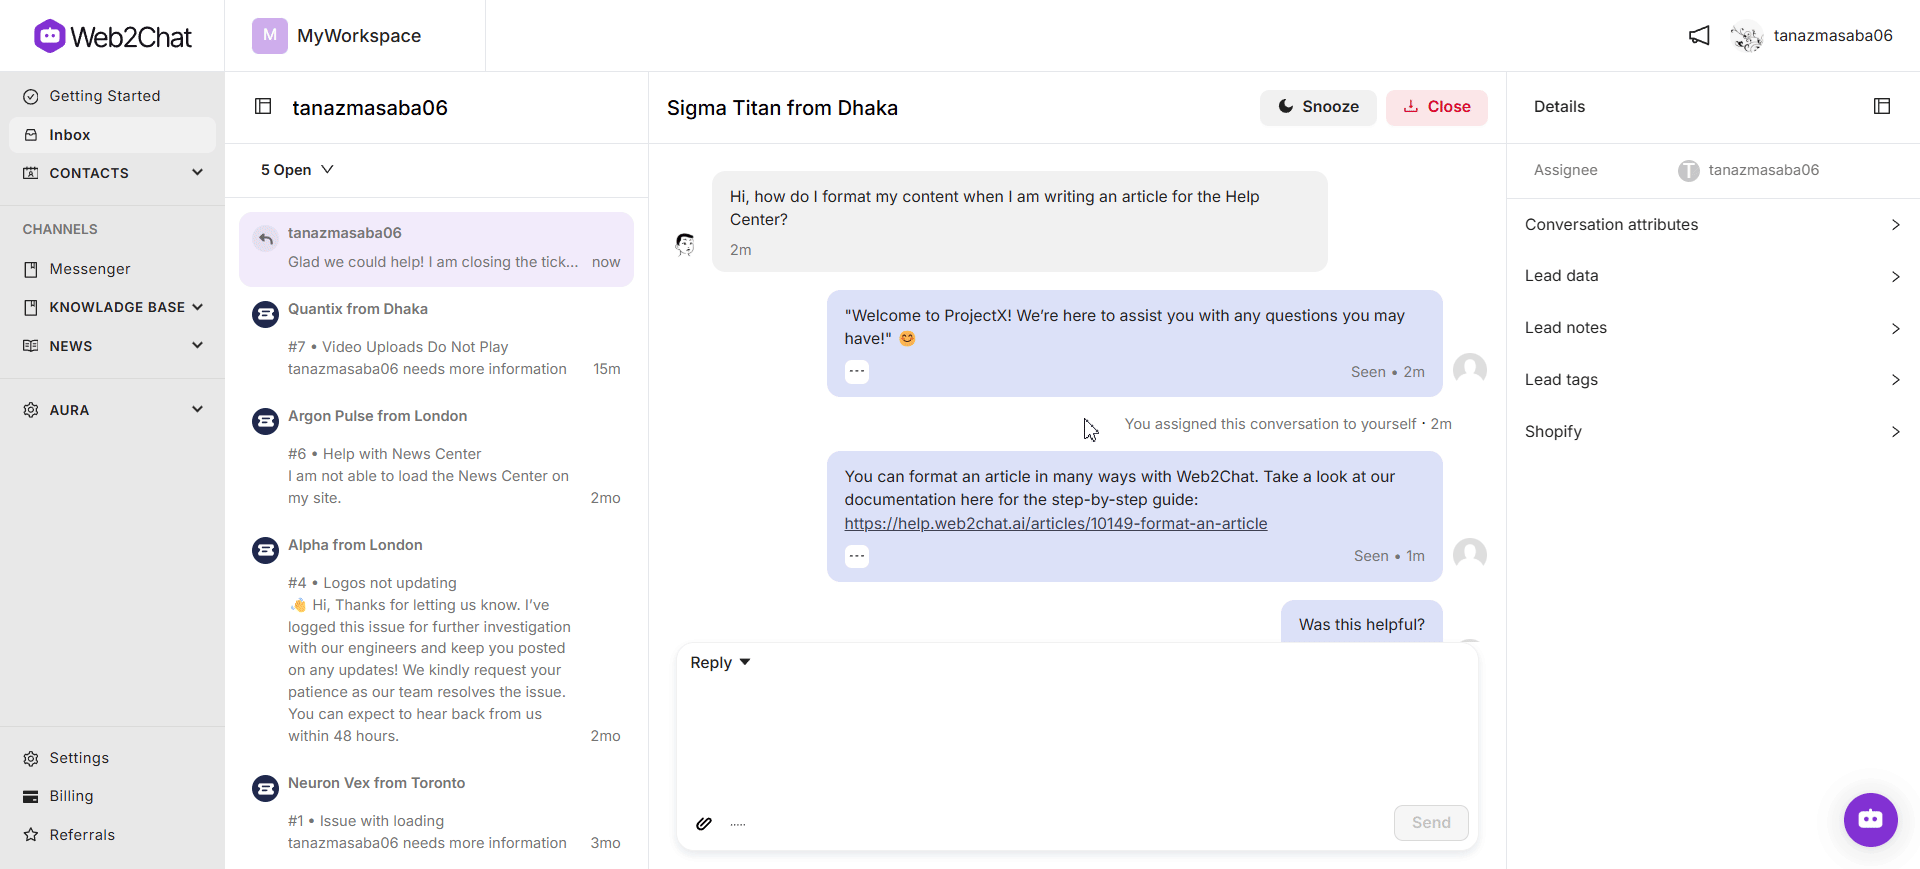Image resolution: width=1920 pixels, height=869 pixels.
Task: Click the Billing card icon
Action: [31, 796]
